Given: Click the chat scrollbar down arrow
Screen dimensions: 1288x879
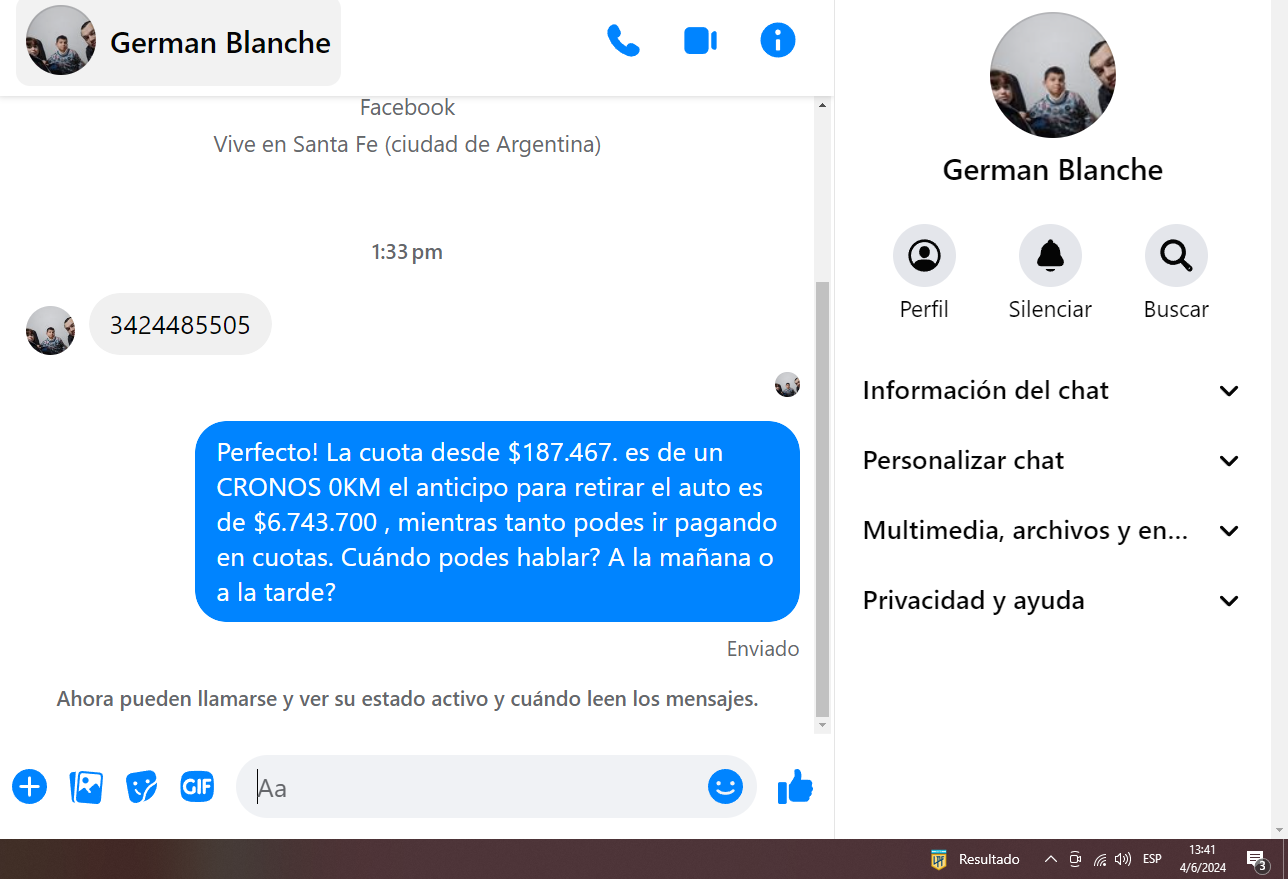Looking at the screenshot, I should point(823,725).
